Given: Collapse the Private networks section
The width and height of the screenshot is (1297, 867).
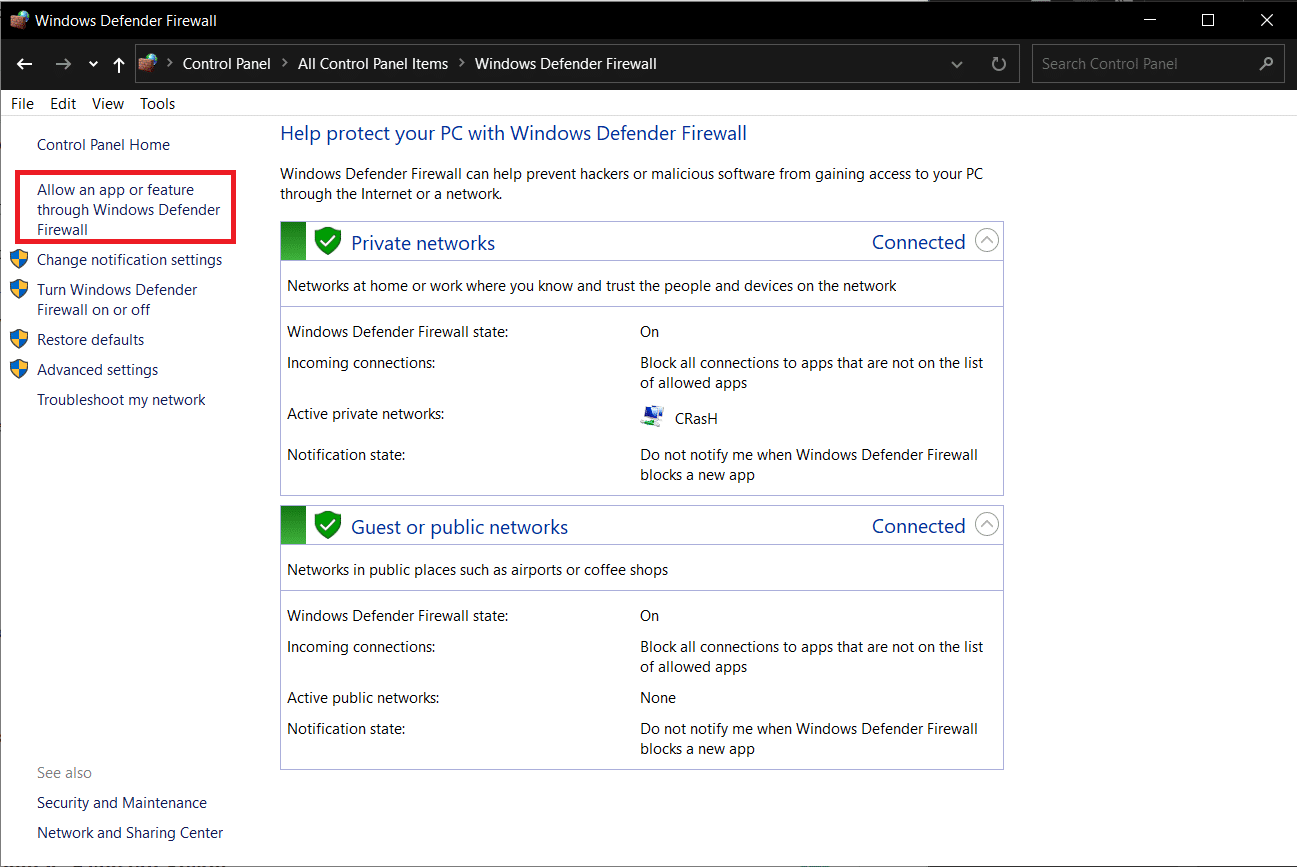Looking at the screenshot, I should (x=986, y=241).
